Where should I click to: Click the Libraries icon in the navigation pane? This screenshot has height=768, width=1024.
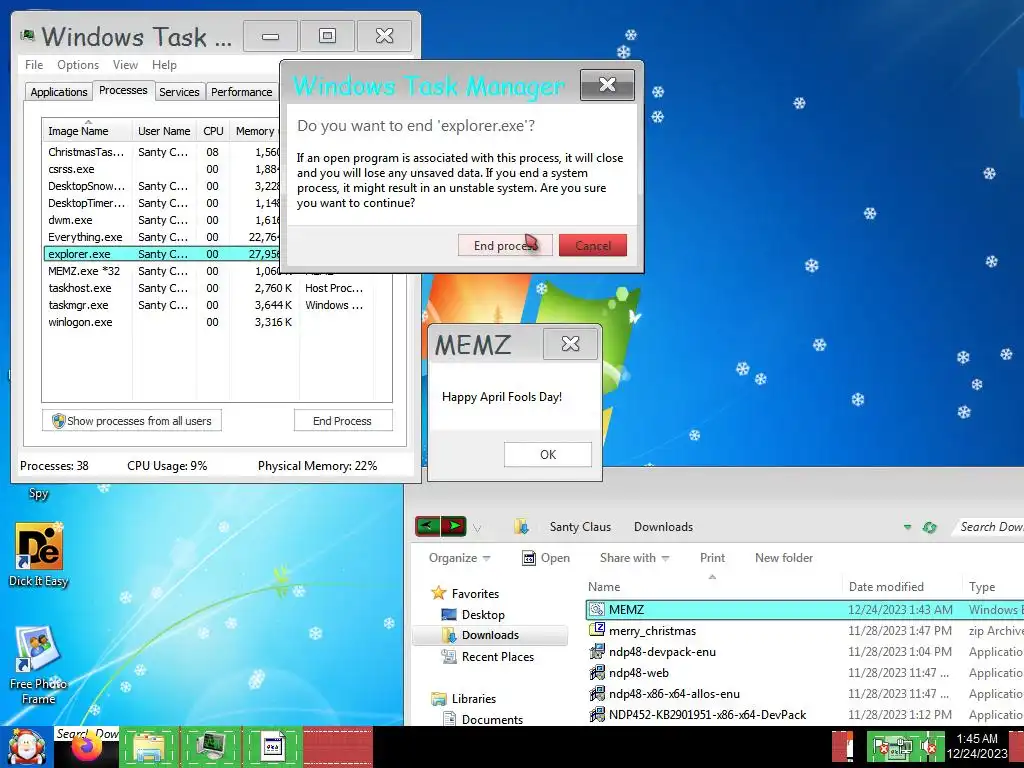[x=438, y=699]
